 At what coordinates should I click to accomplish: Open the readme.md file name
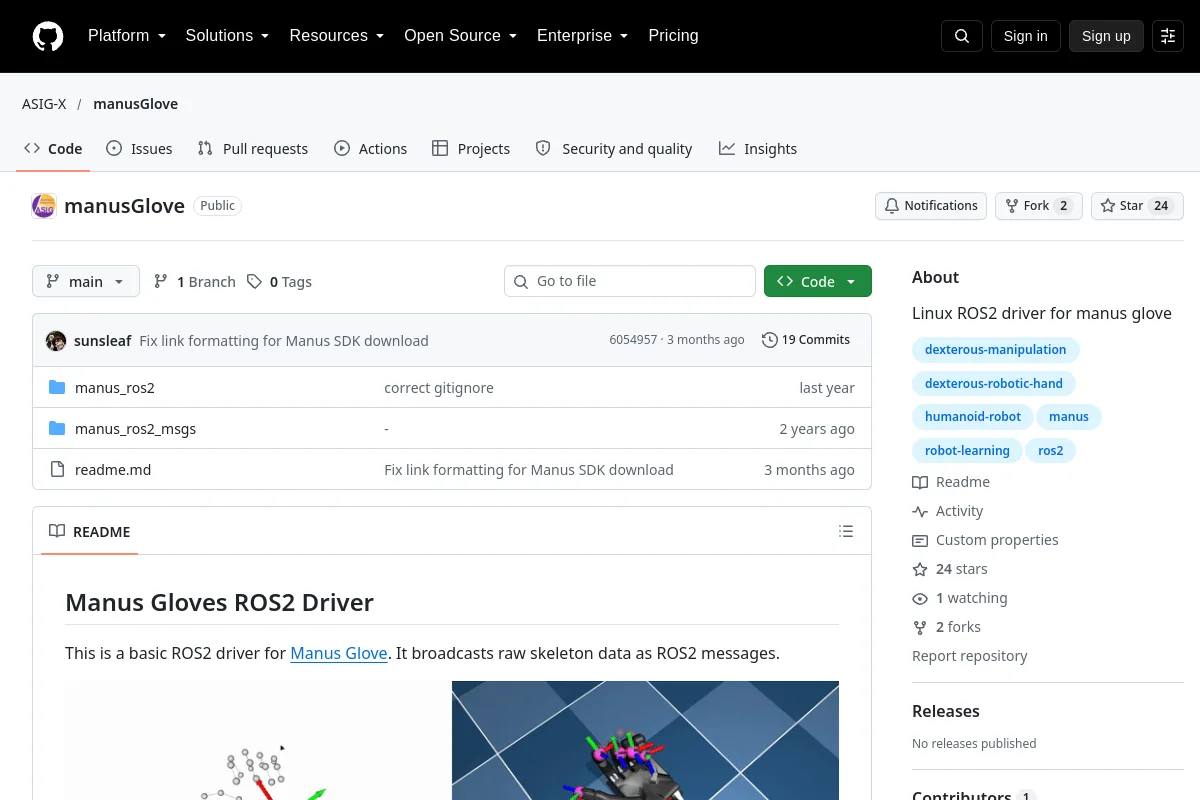coord(113,470)
